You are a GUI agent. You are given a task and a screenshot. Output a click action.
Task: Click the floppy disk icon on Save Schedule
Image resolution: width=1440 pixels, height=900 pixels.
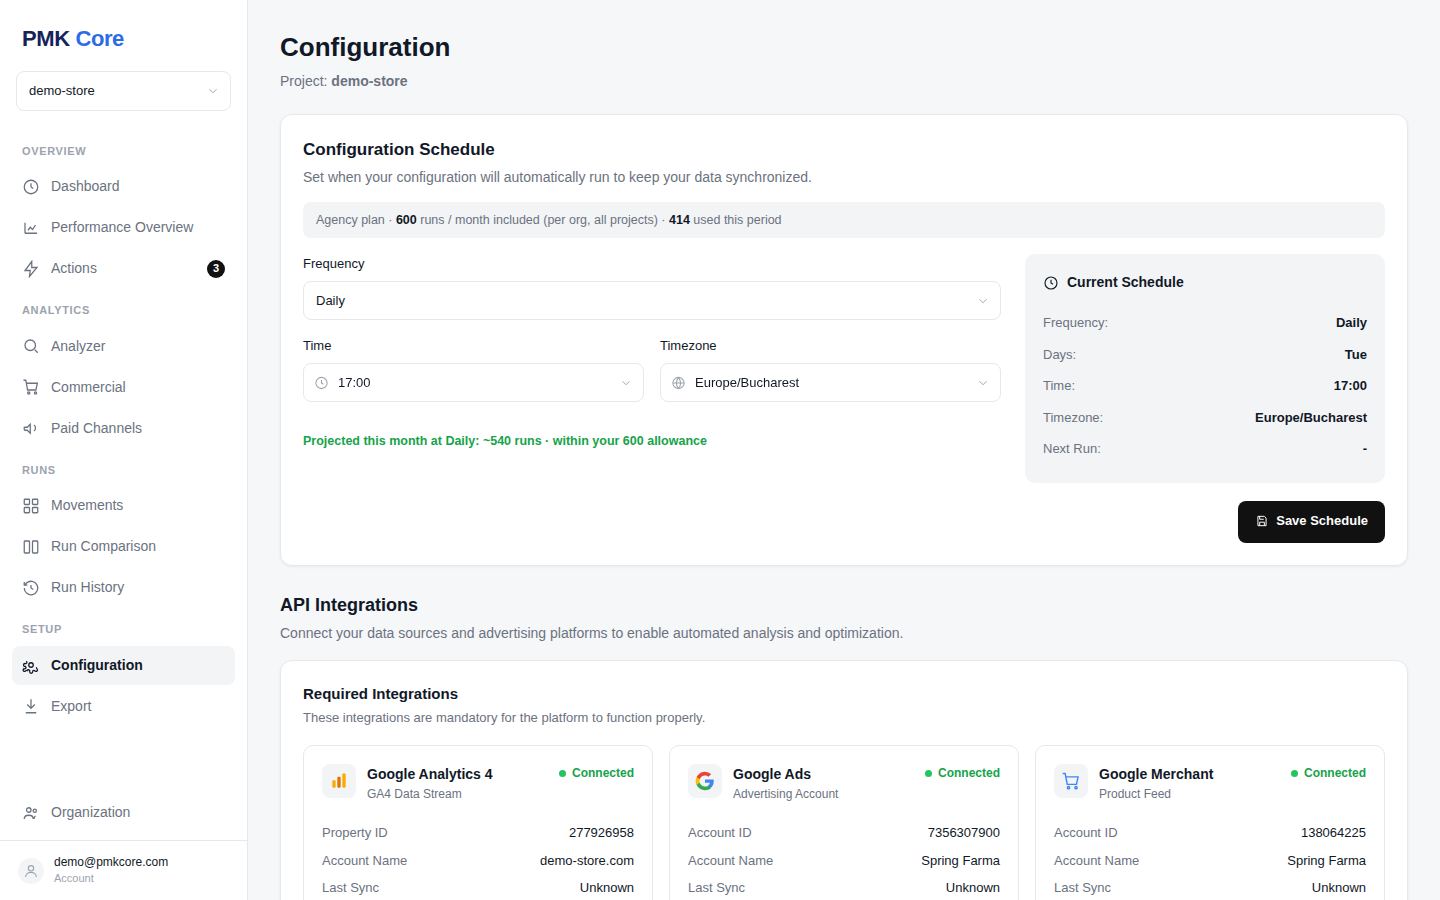pos(1262,521)
